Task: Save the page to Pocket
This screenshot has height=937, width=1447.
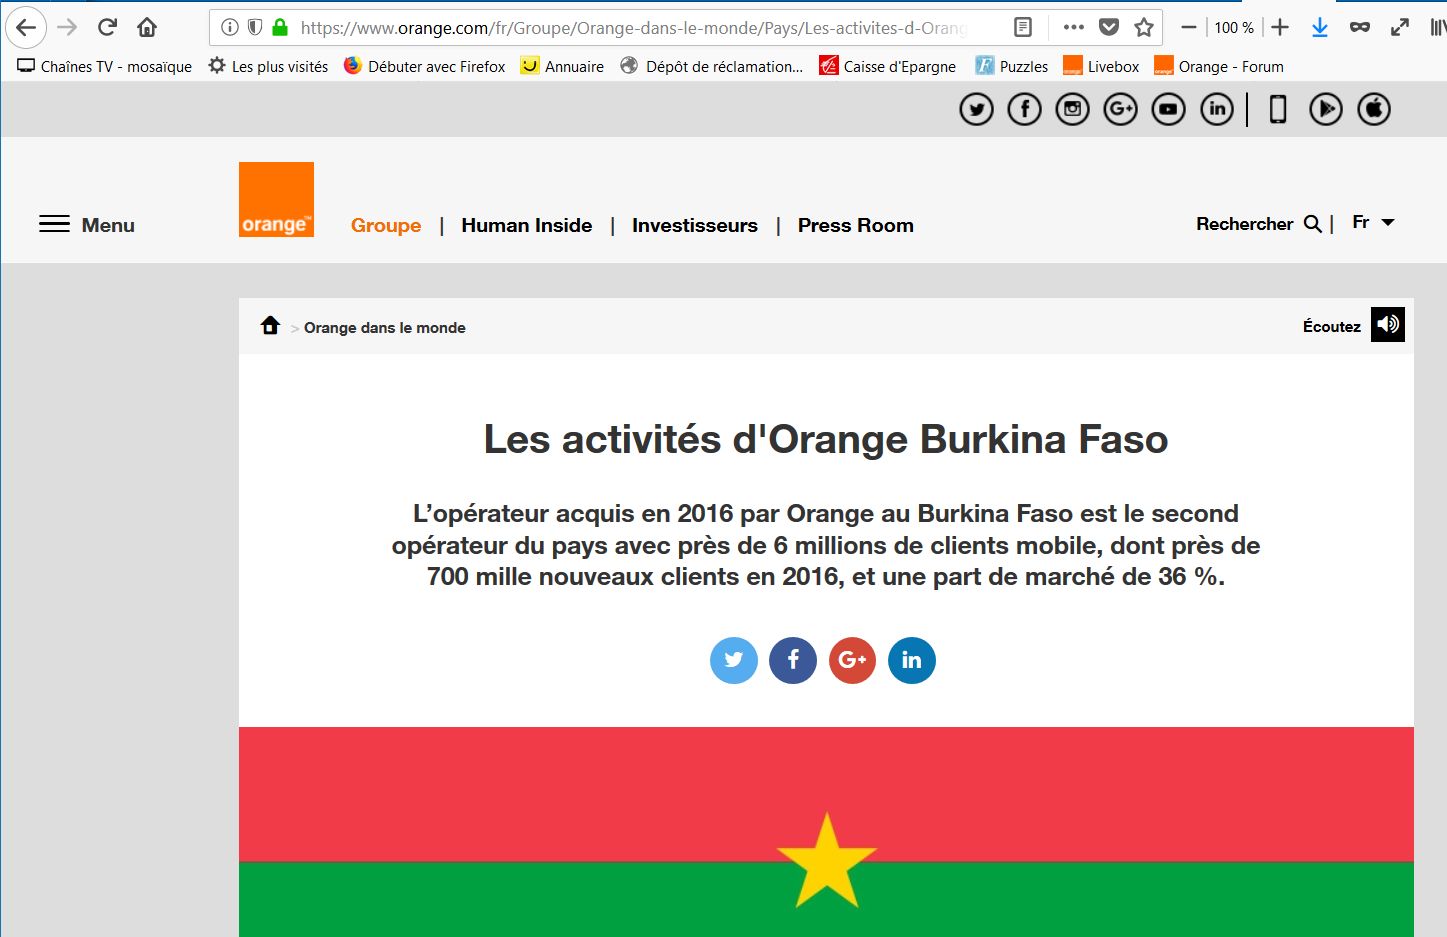Action: click(x=1109, y=28)
